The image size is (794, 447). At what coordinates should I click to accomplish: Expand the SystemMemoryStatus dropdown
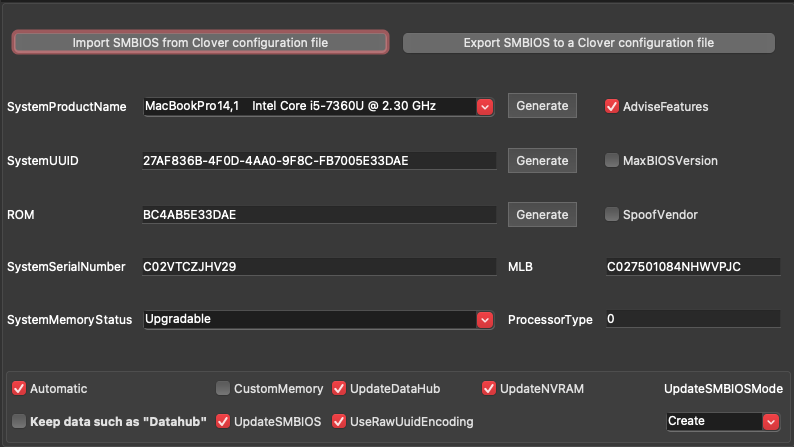(485, 319)
